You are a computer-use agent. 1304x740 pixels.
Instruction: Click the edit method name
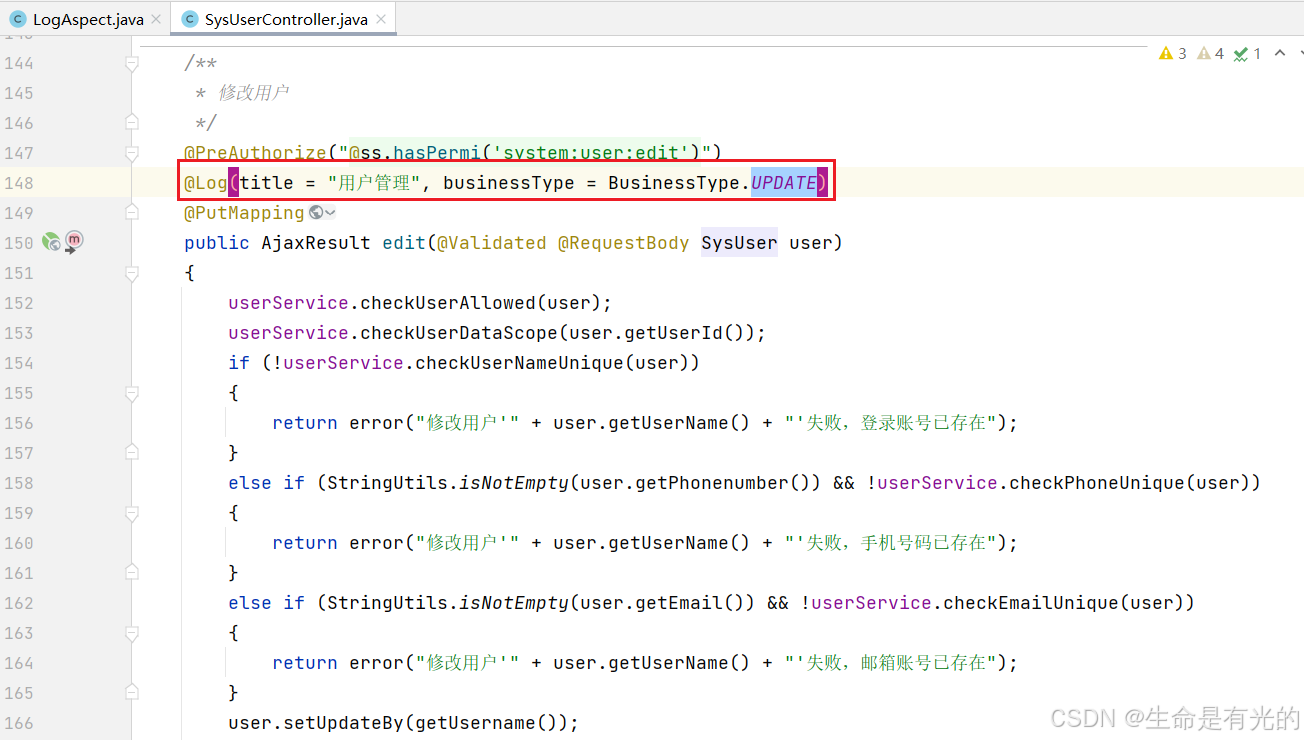[x=404, y=243]
